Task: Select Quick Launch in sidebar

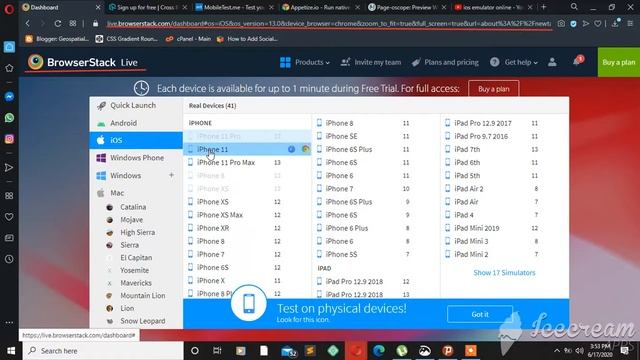Action: (x=136, y=105)
